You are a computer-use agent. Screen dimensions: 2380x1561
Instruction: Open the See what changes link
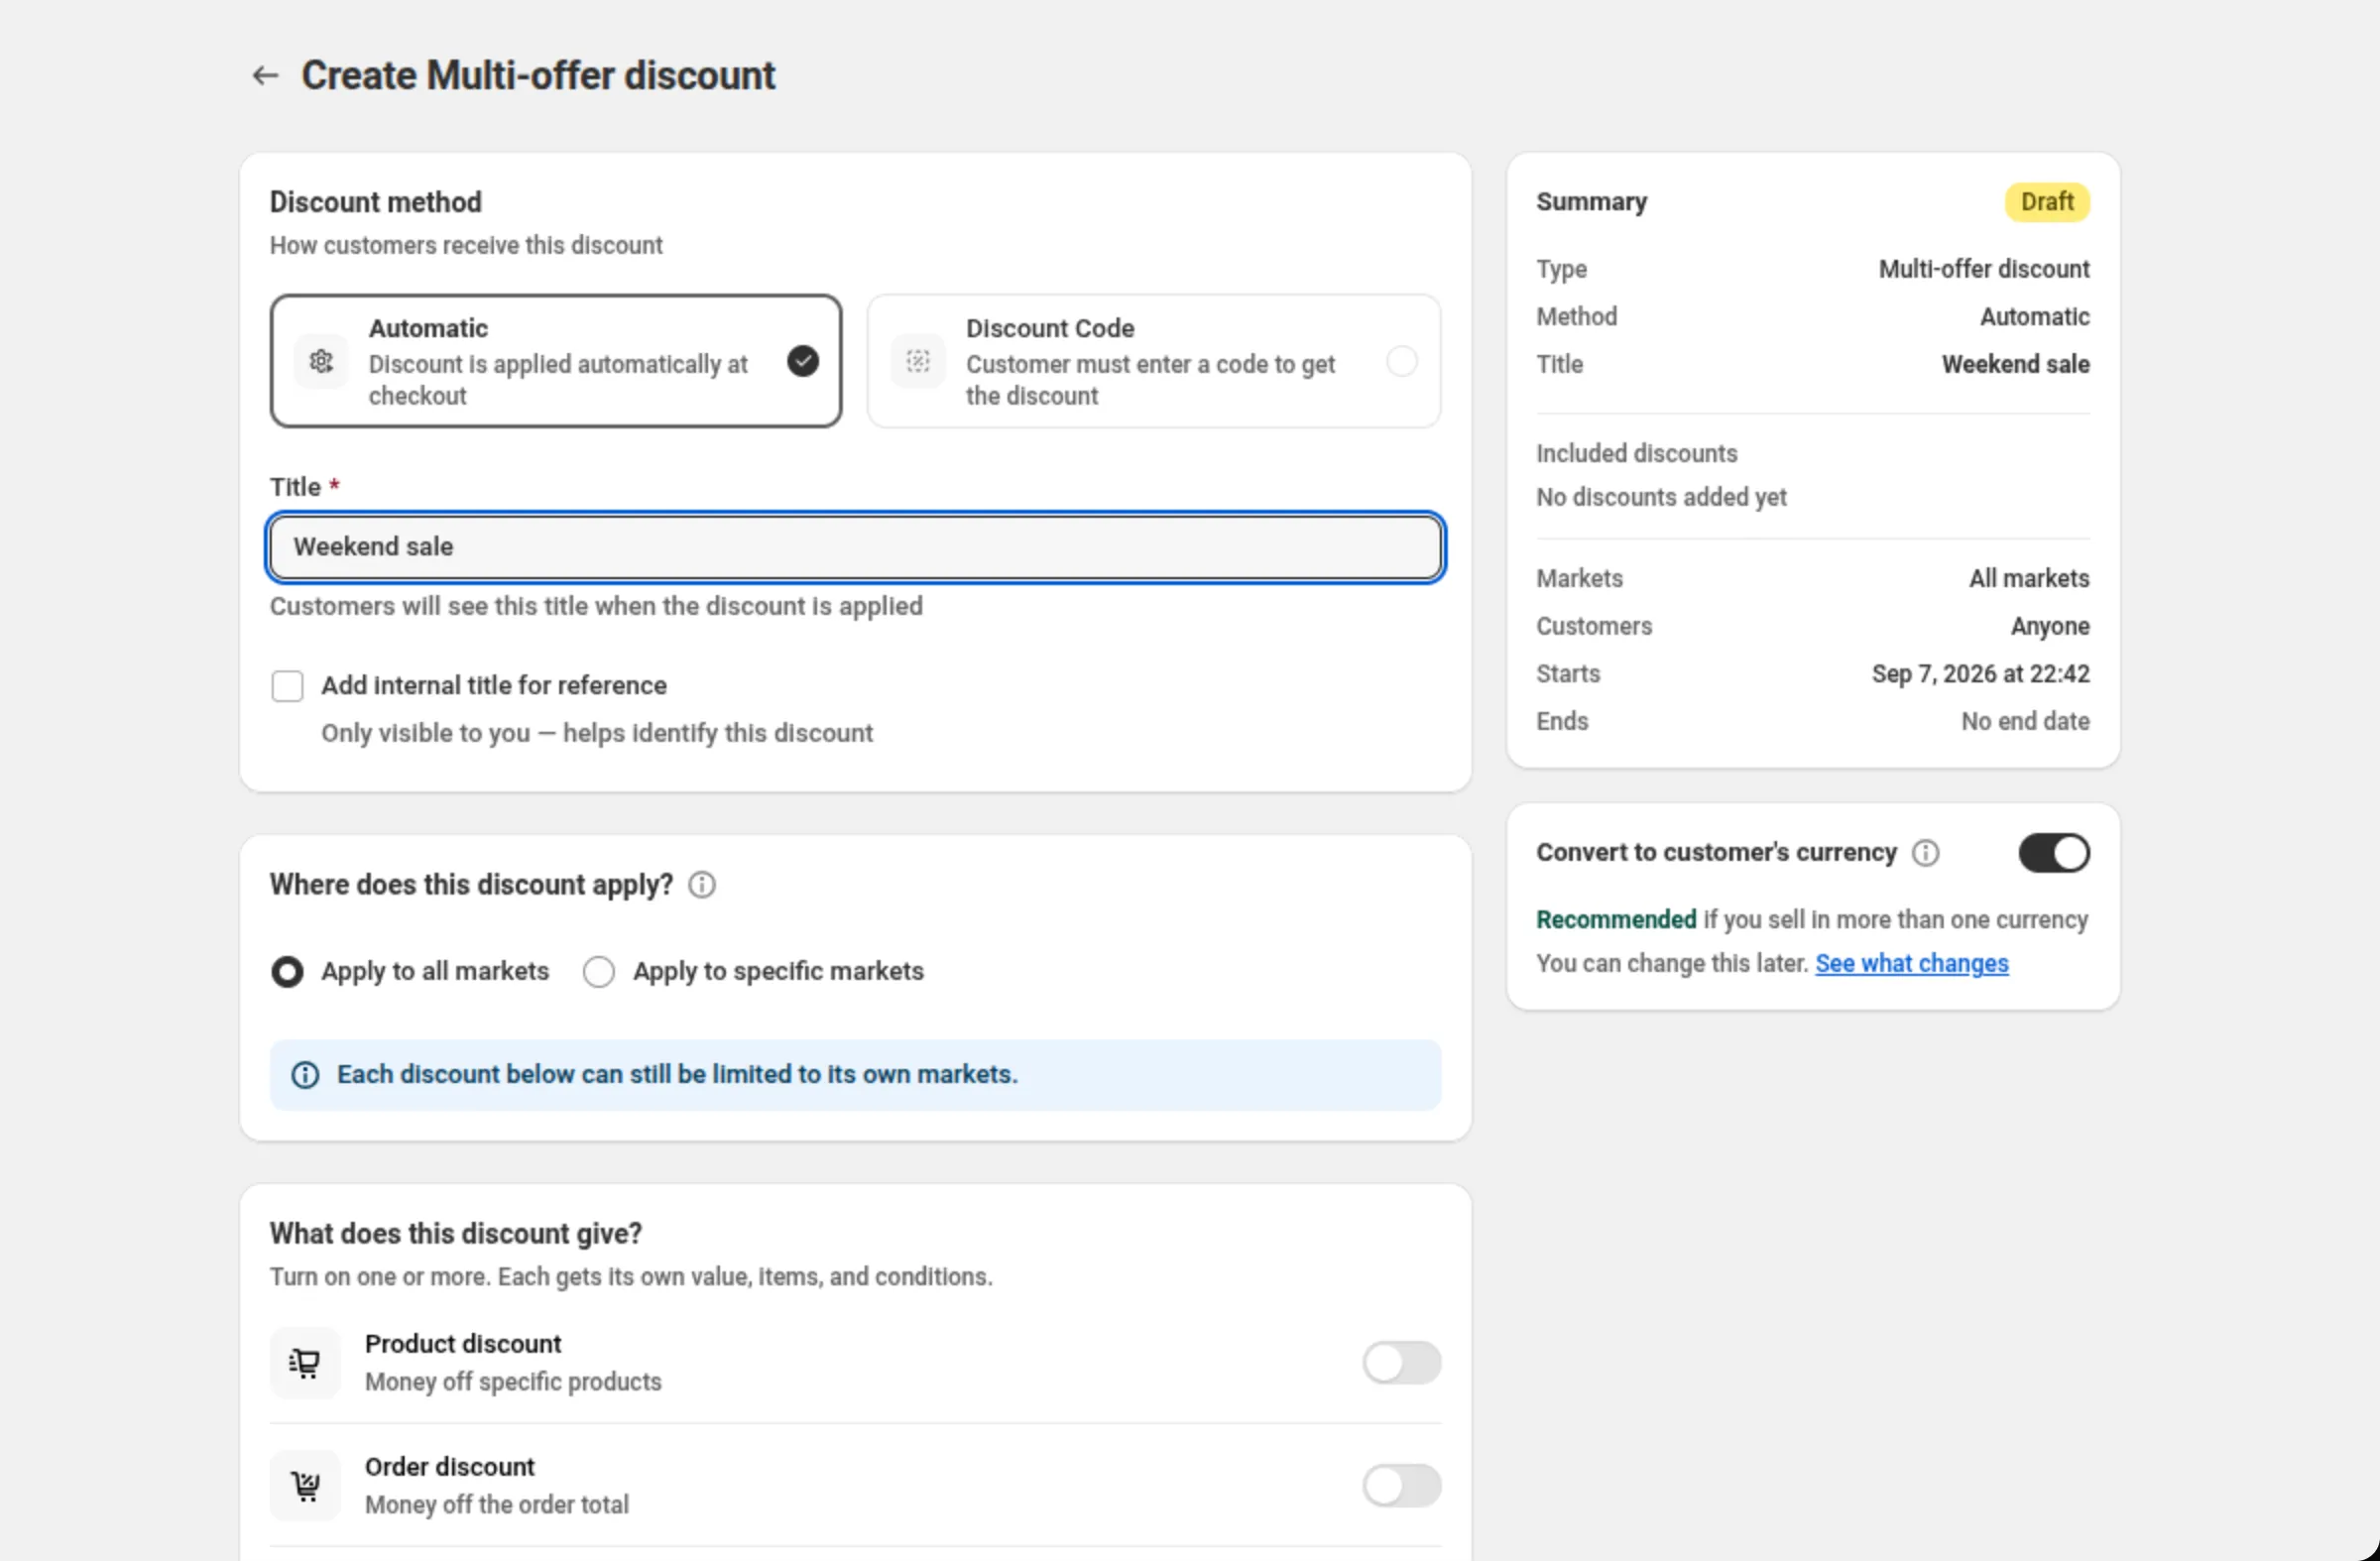1911,963
